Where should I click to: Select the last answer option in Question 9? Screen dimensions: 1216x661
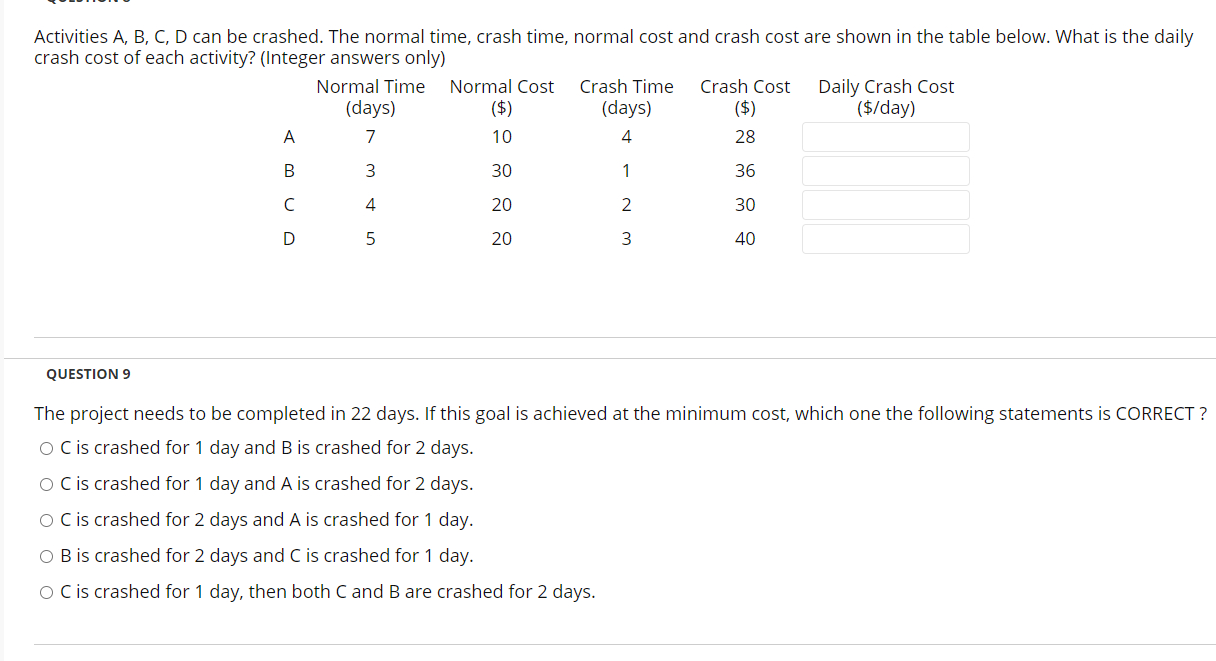[x=46, y=592]
